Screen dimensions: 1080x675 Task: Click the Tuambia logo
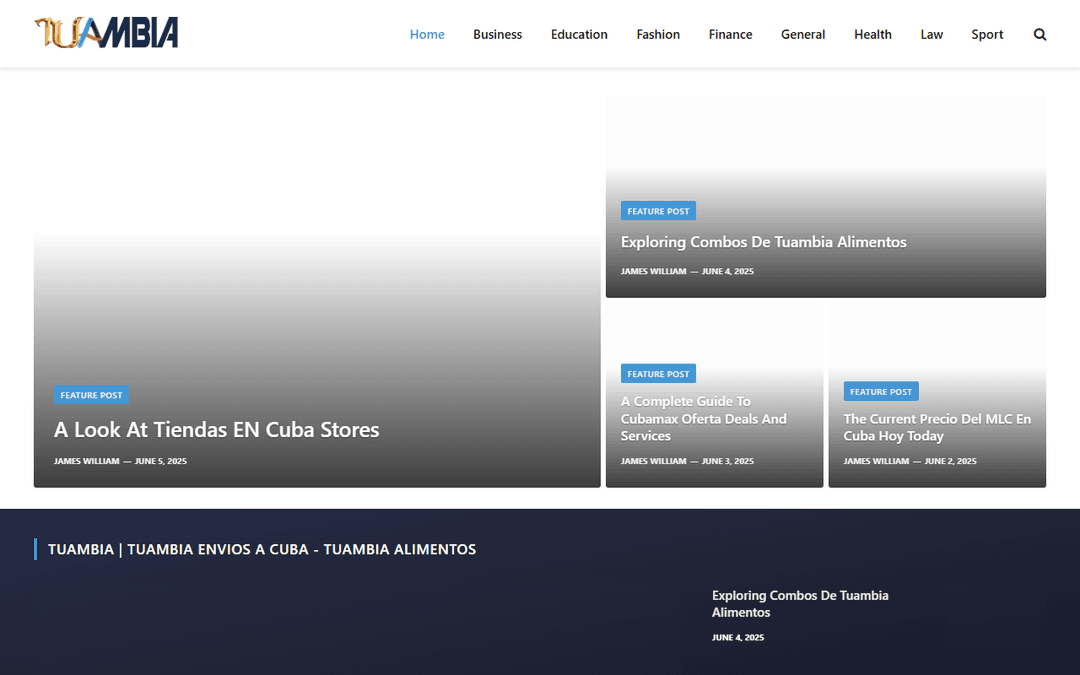pyautogui.click(x=106, y=33)
